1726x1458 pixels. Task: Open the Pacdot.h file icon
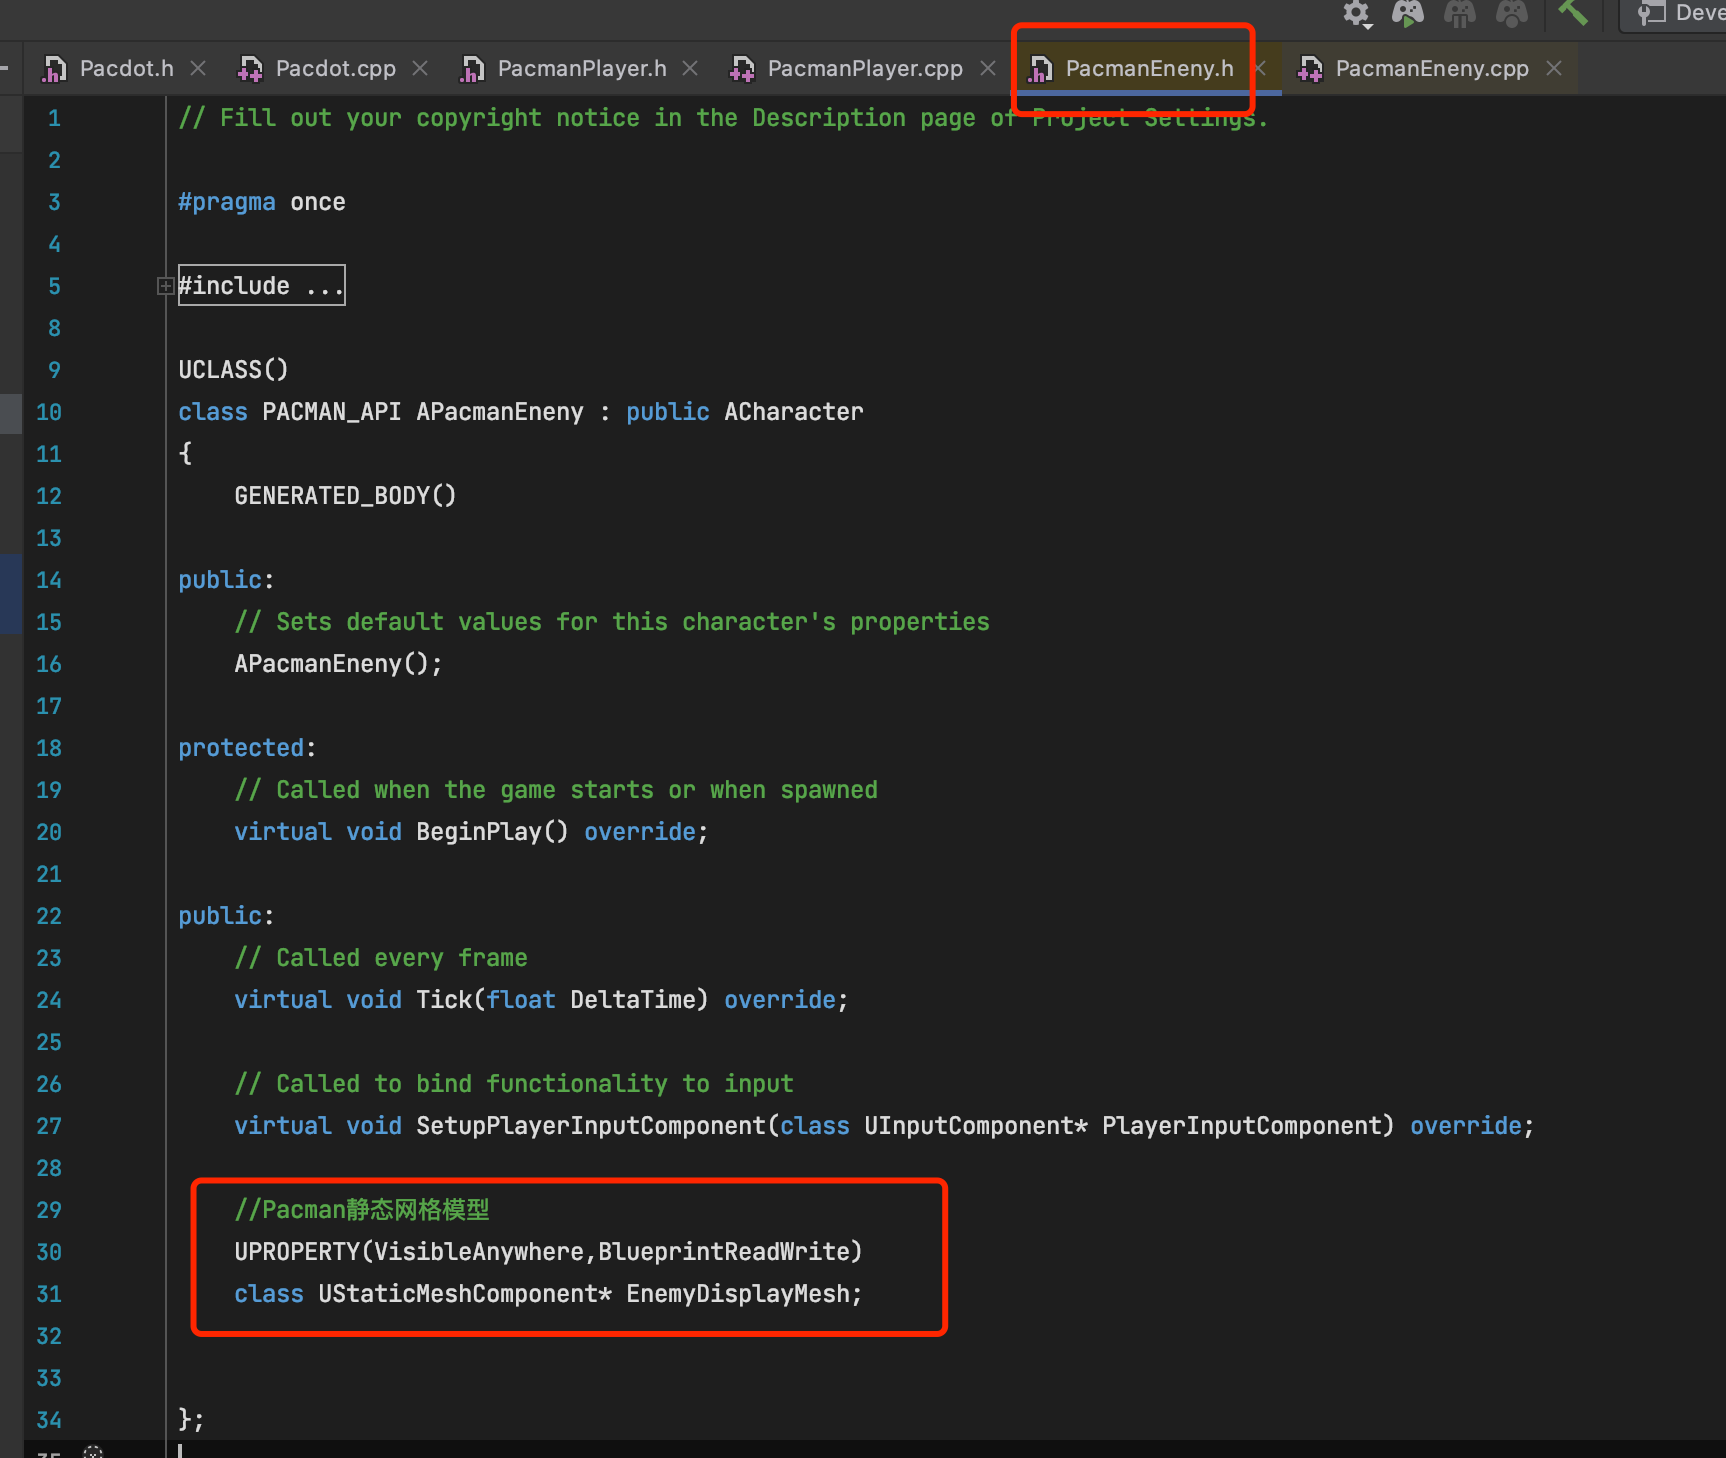coord(54,68)
